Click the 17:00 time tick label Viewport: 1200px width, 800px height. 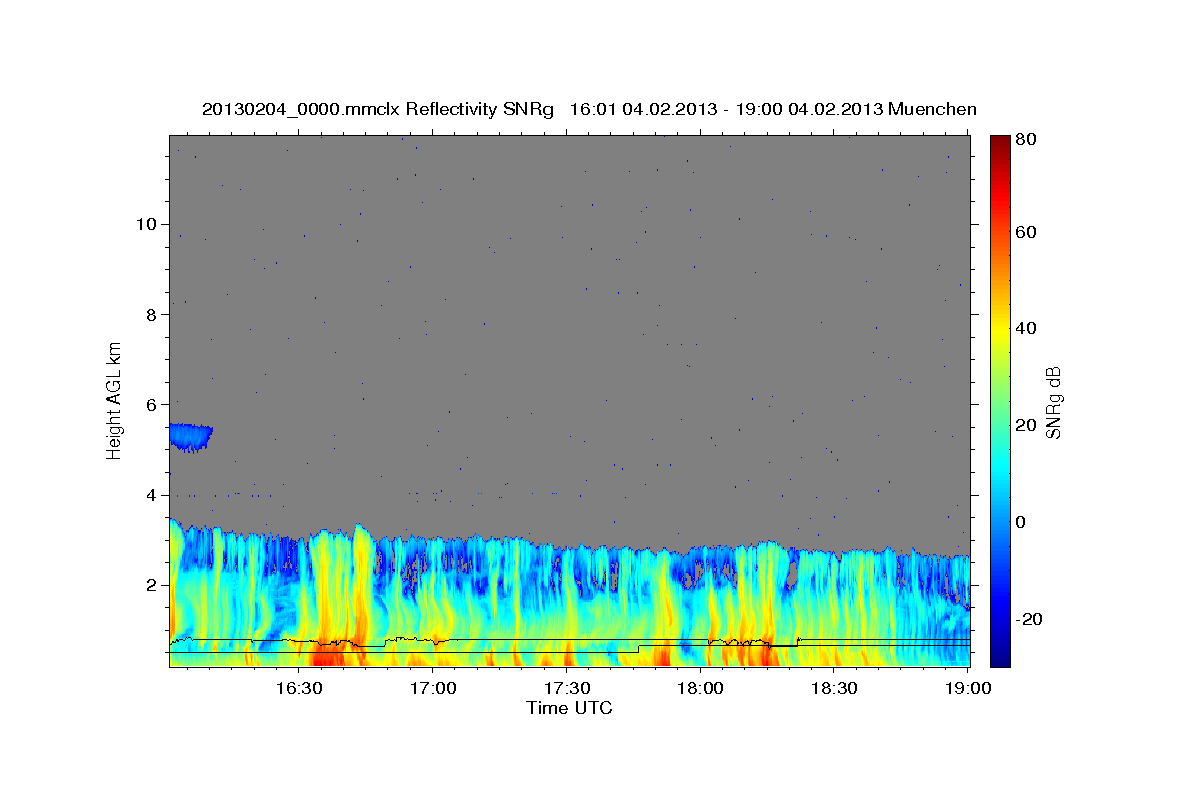tap(433, 689)
